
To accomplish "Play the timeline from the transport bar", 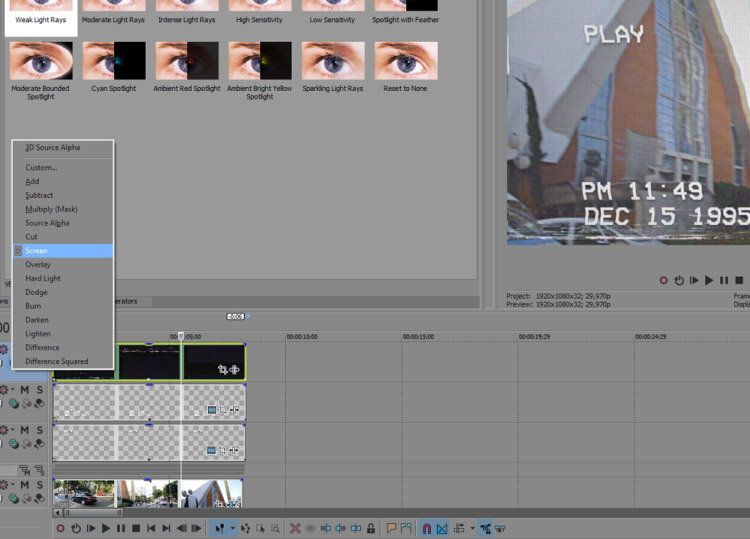I will pos(106,528).
